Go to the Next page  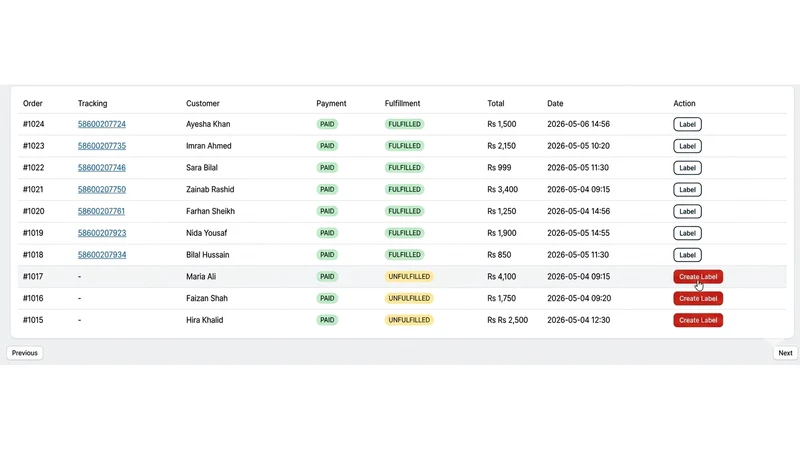point(785,353)
